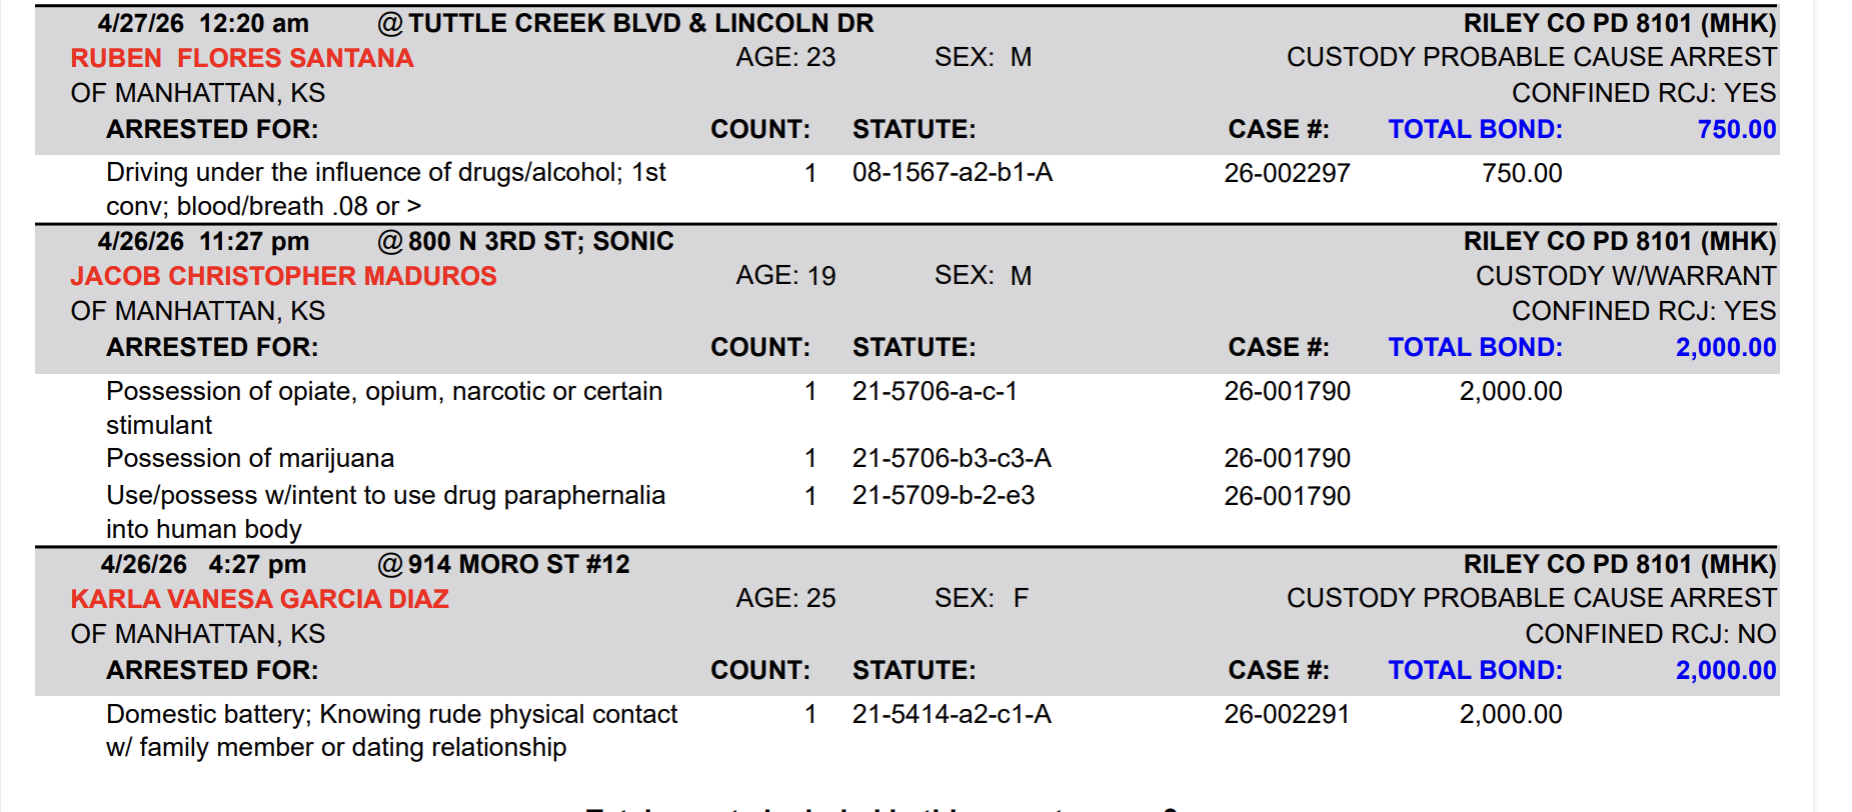This screenshot has height=812, width=1852.
Task: Click the 750.00 total bond amount in blue
Action: click(x=1736, y=129)
